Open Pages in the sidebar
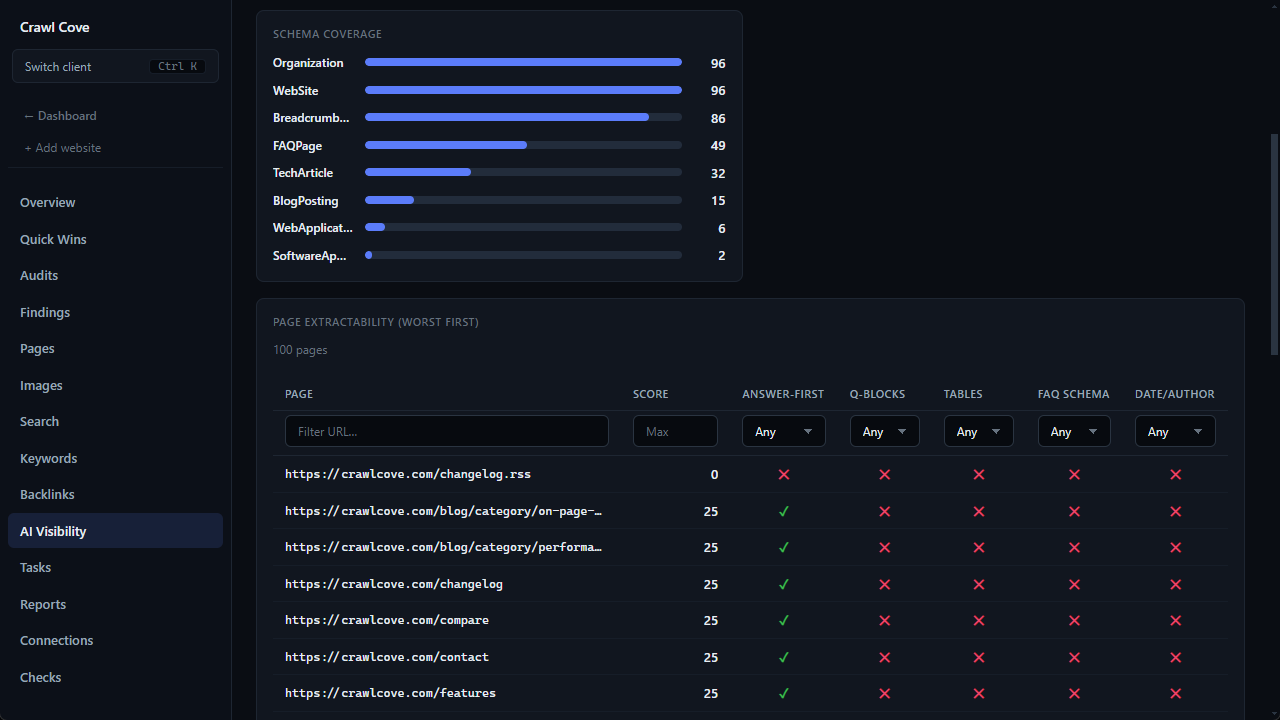 [x=115, y=349]
